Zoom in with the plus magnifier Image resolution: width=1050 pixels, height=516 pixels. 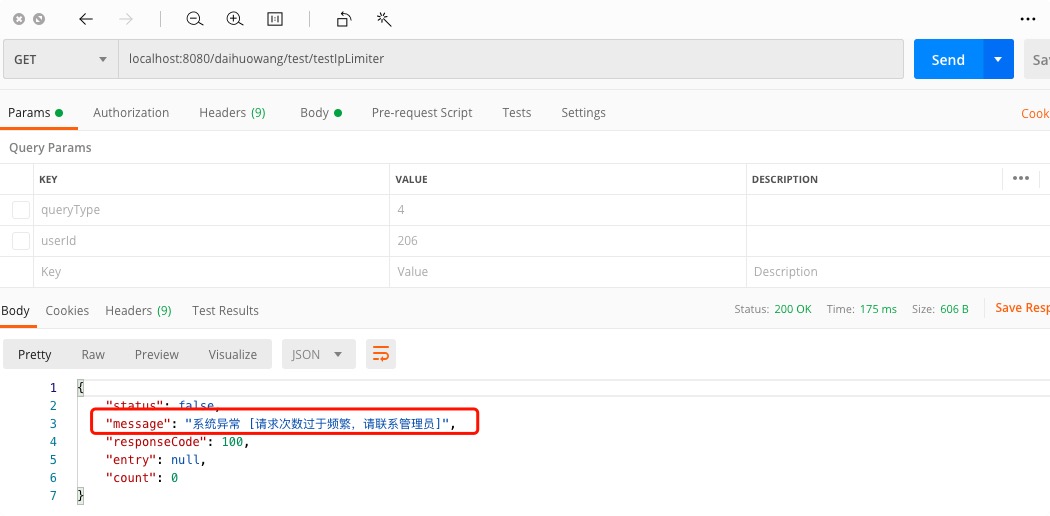(234, 19)
